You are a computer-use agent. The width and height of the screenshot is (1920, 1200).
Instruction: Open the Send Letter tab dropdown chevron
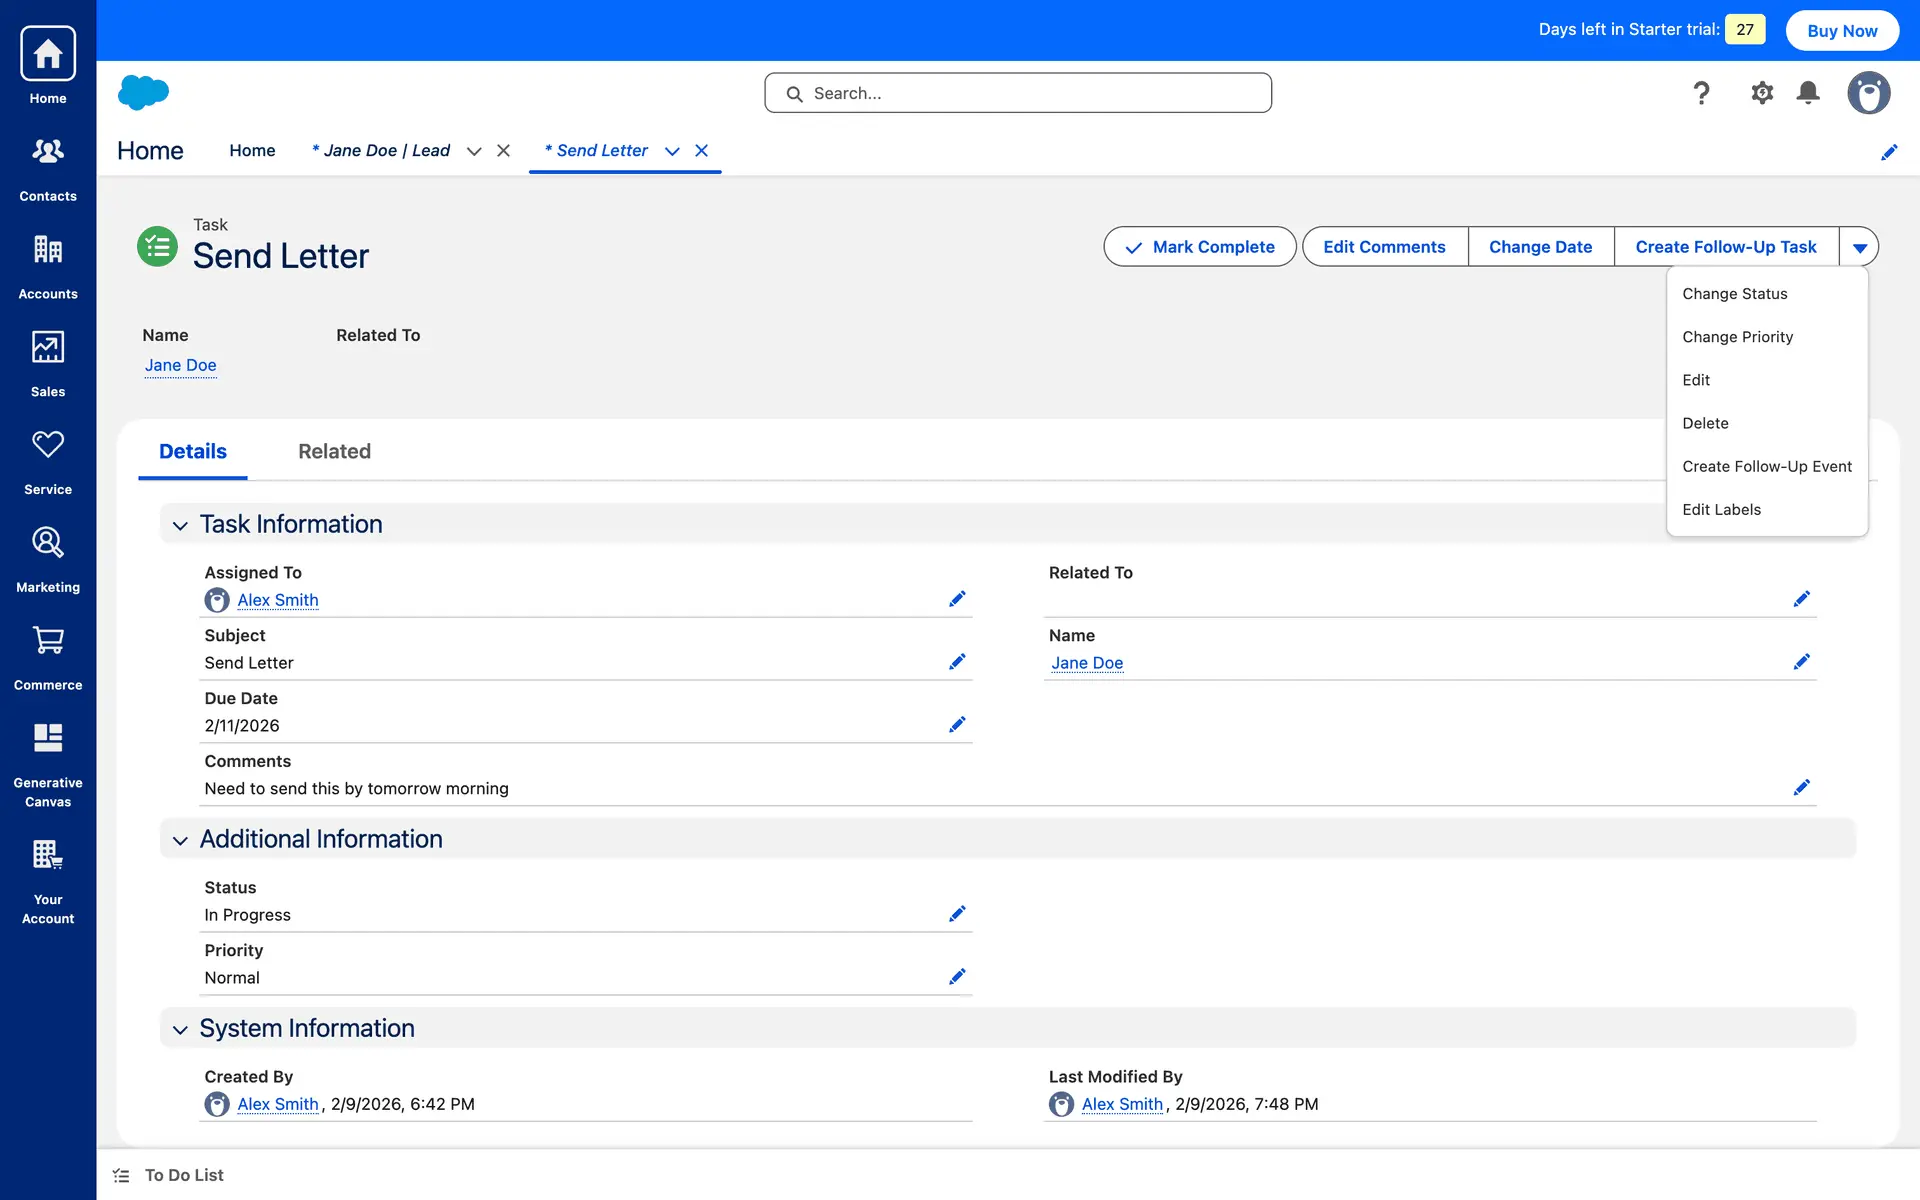[x=672, y=151]
